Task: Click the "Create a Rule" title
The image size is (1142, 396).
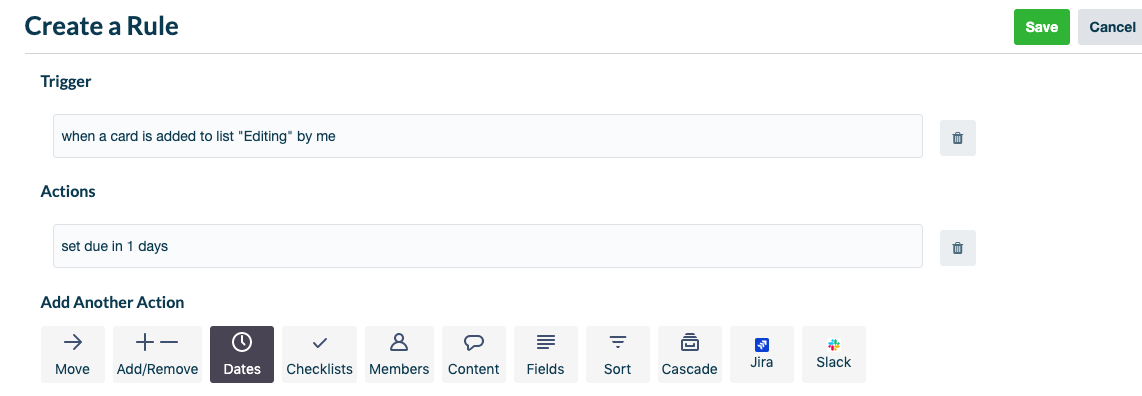Action: [x=101, y=26]
